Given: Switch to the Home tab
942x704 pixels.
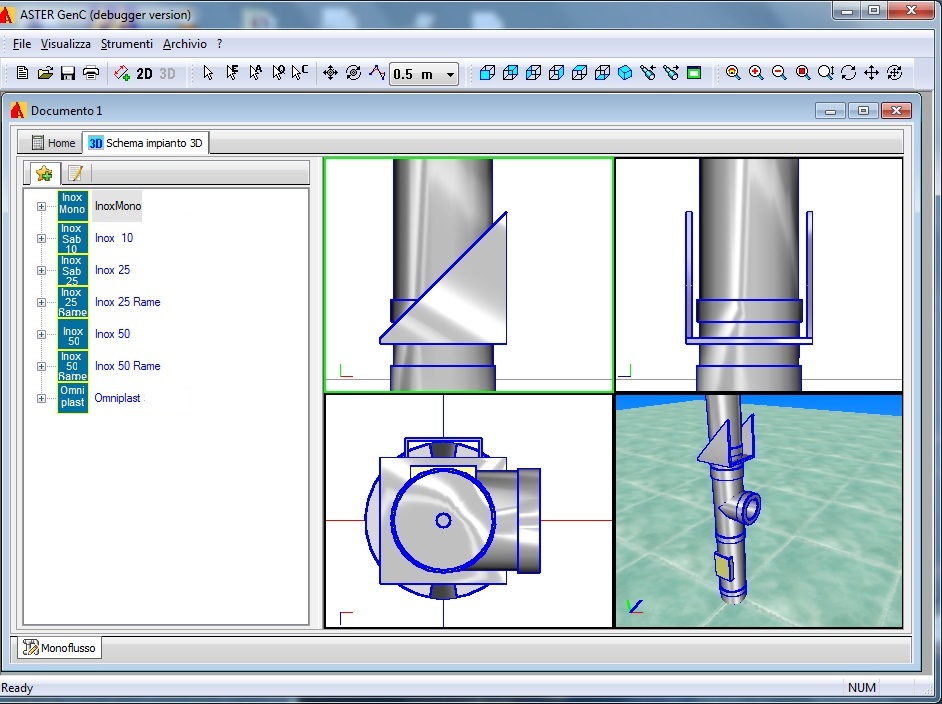Looking at the screenshot, I should coord(53,143).
